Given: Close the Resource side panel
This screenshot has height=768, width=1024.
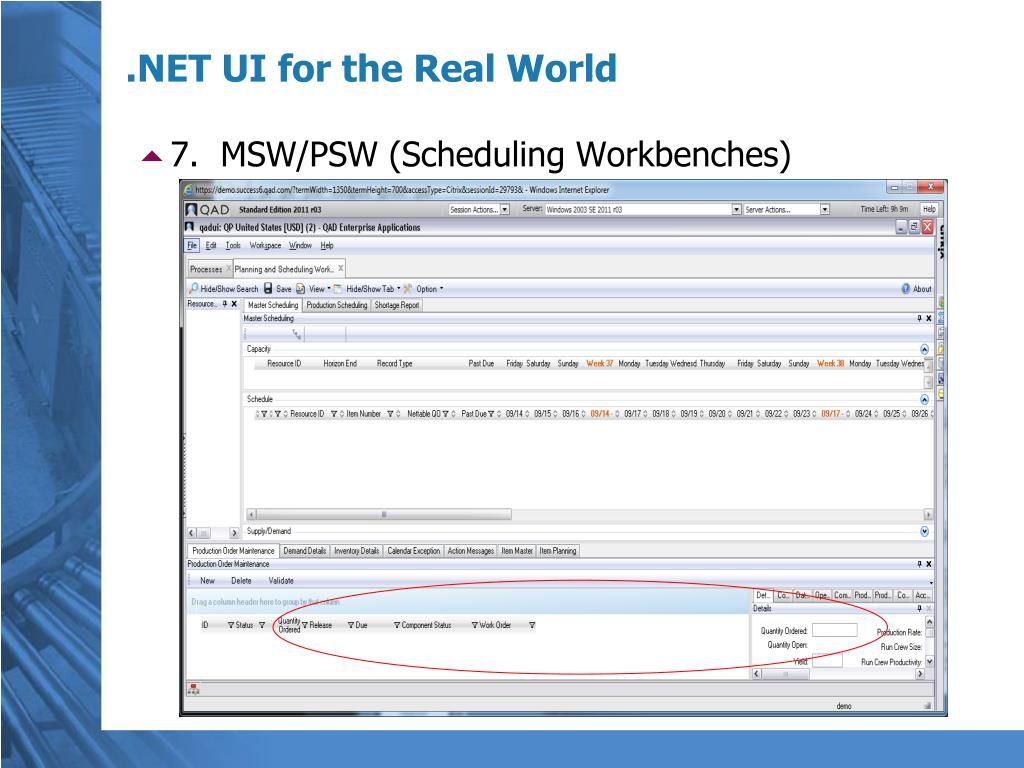Looking at the screenshot, I should coord(234,304).
